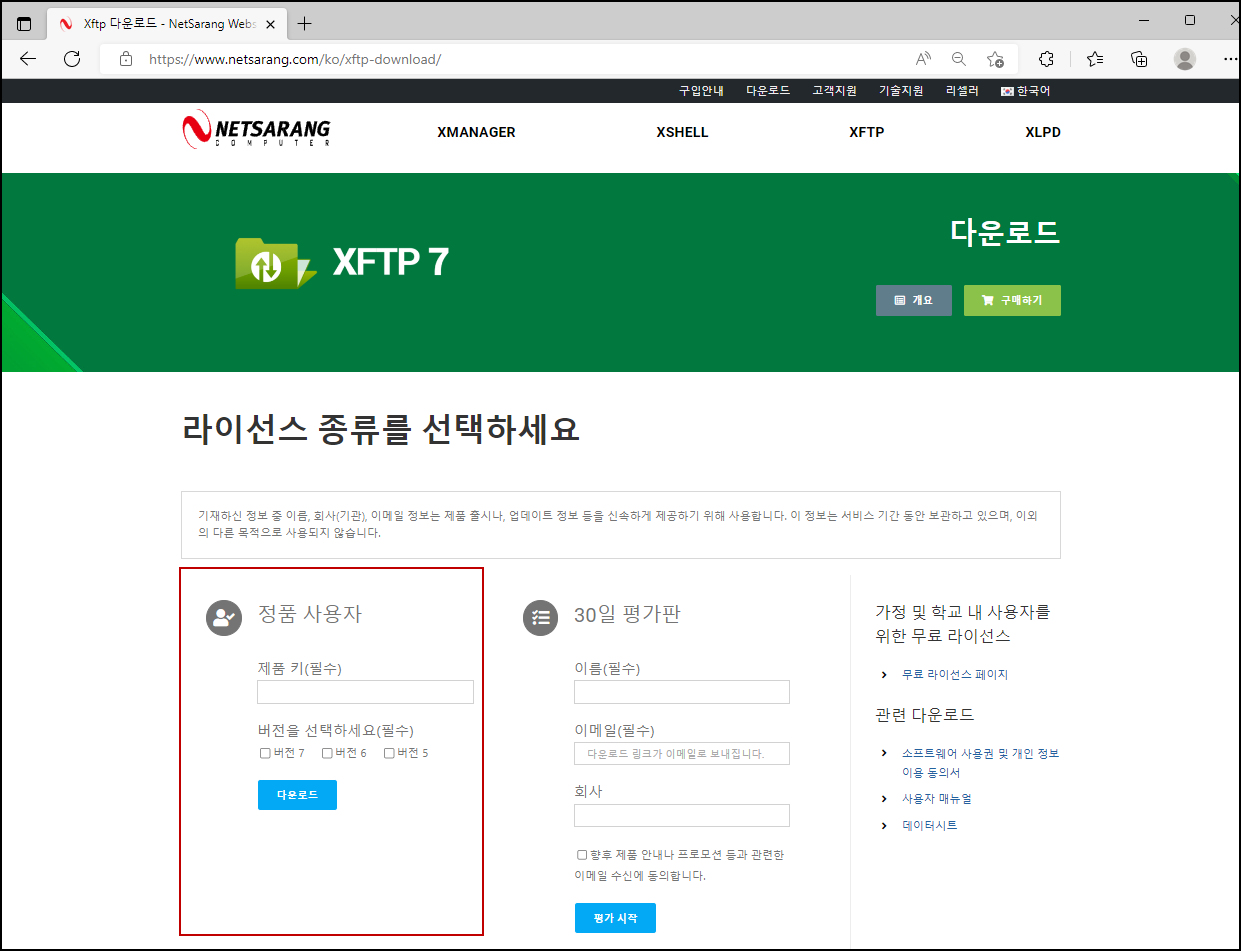
Task: Click the 평가 시작 button
Action: [x=615, y=918]
